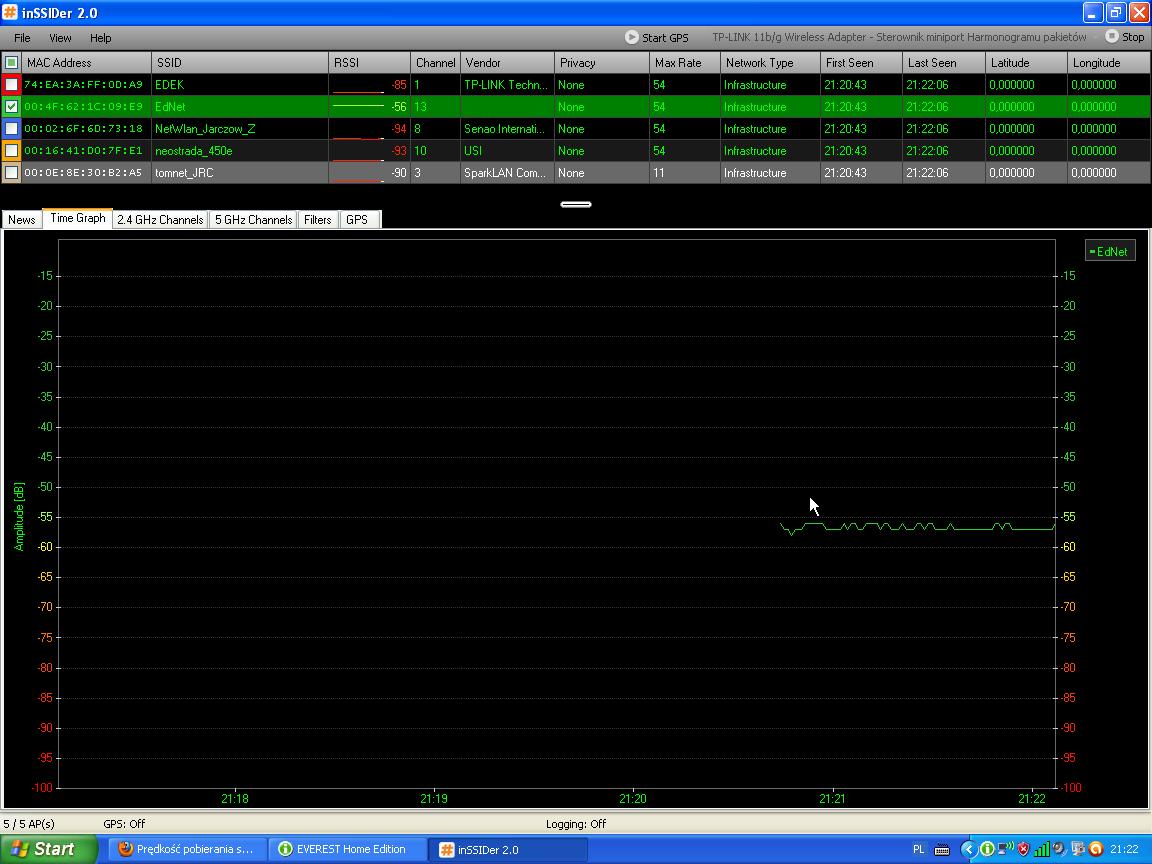The image size is (1152, 864).
Task: Click the inSSIDer 2.0 taskbar button
Action: tap(508, 849)
